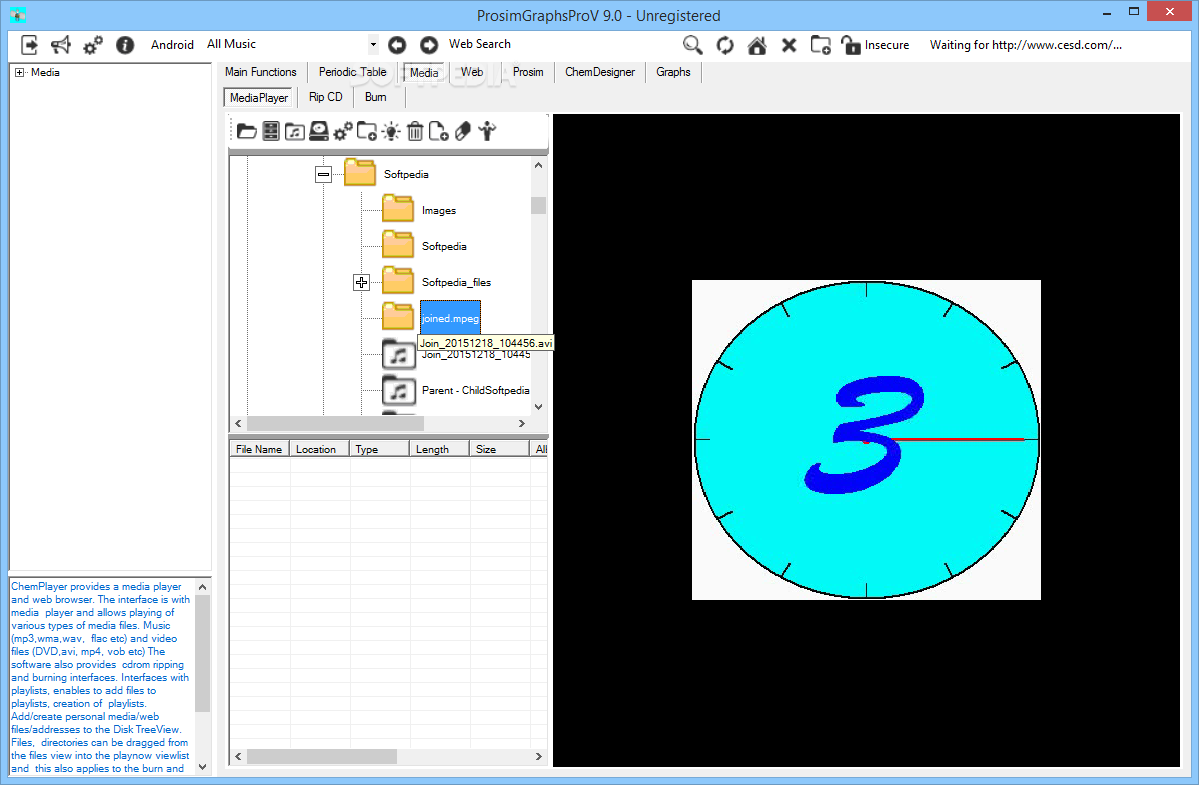Viewport: 1199px width, 785px height.
Task: Open settings gears in the top toolbar
Action: pyautogui.click(x=93, y=45)
